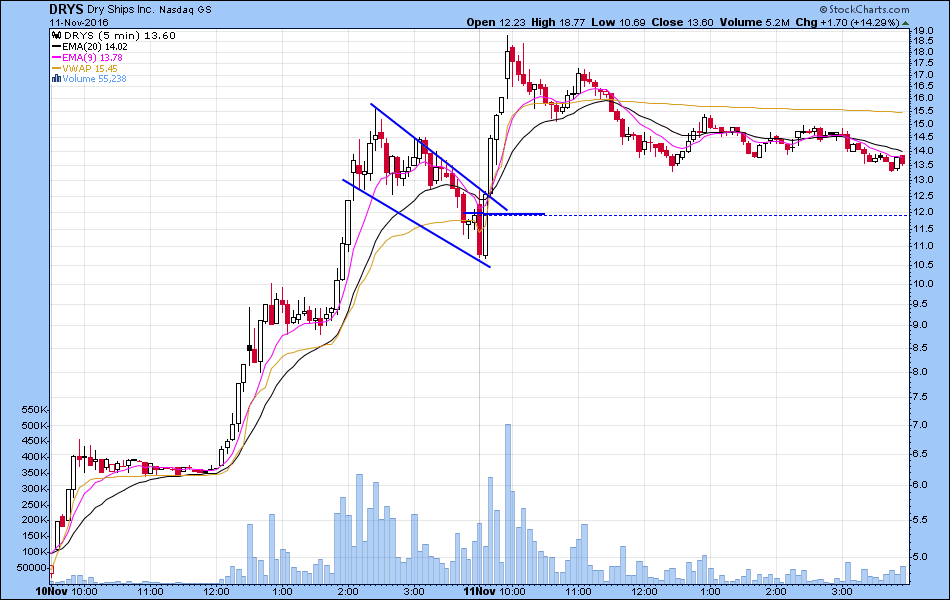The width and height of the screenshot is (950, 600).
Task: Click the 18.5 price axis label
Action: 924,41
